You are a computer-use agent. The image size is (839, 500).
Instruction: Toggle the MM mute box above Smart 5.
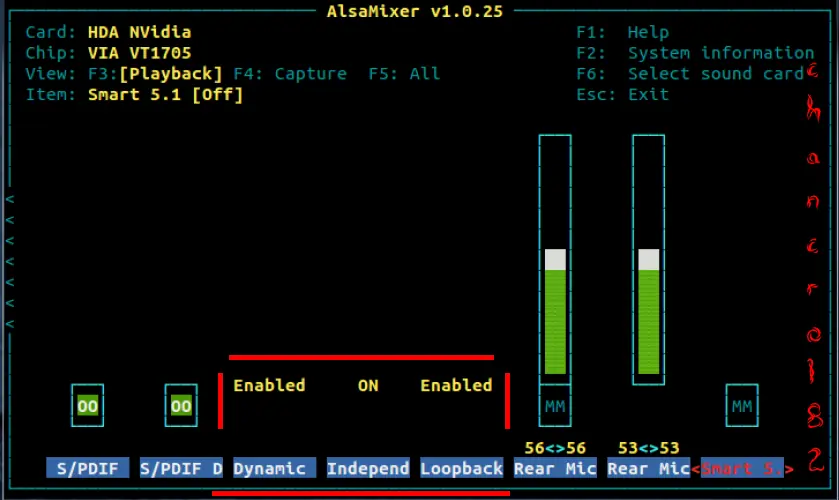click(742, 406)
